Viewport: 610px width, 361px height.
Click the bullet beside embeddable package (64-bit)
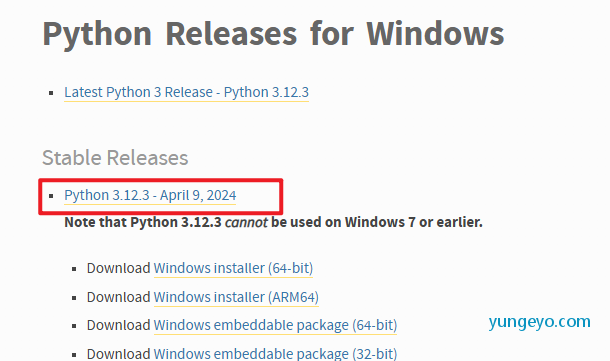click(74, 326)
